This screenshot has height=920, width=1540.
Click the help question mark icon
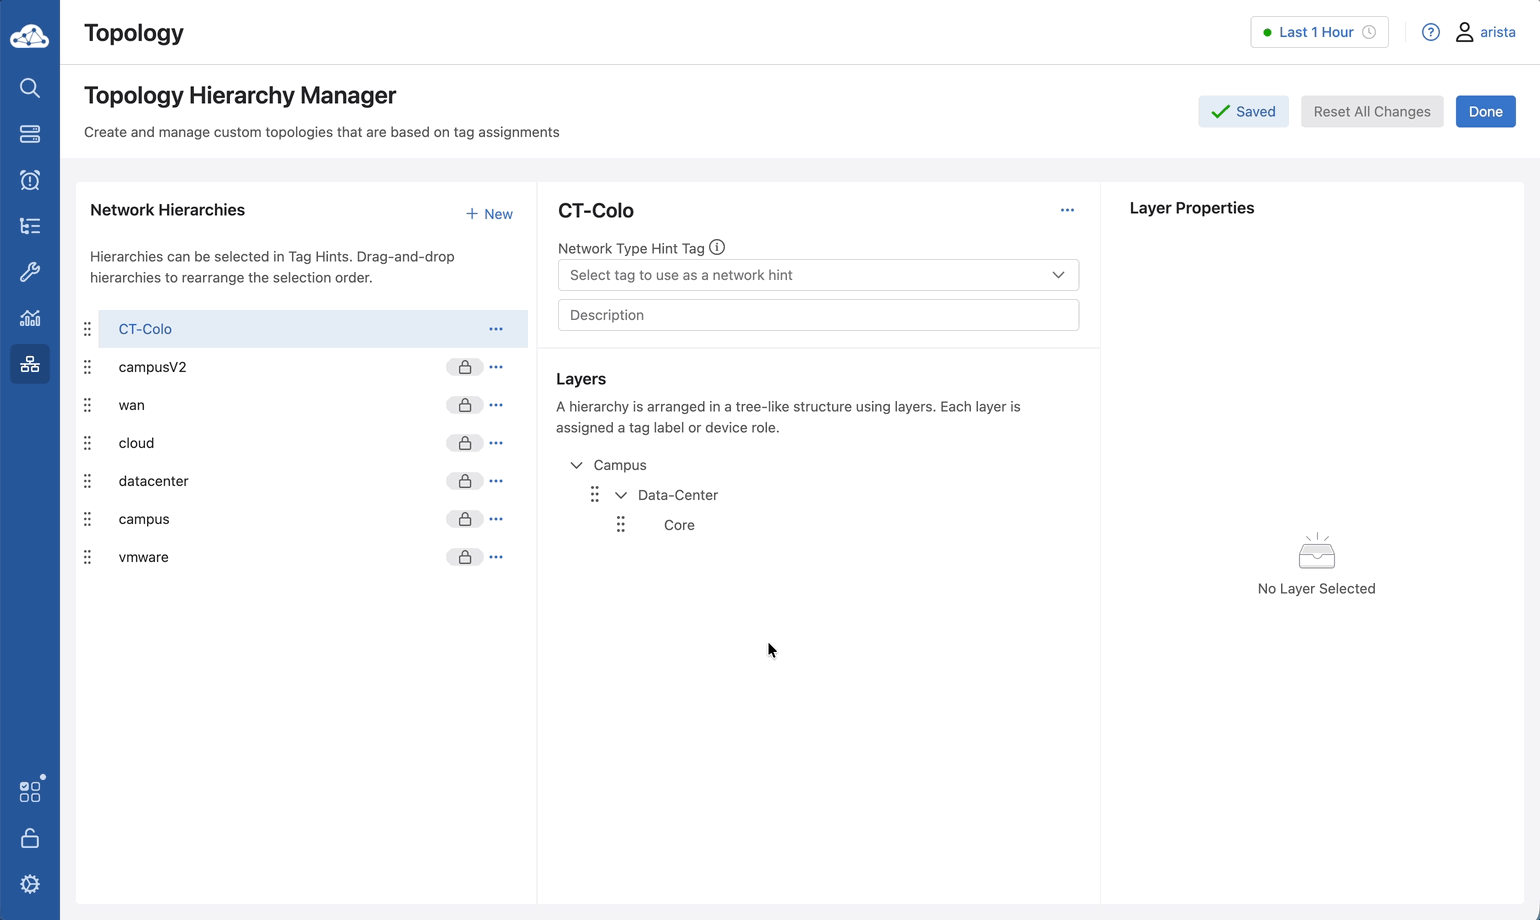(1431, 32)
